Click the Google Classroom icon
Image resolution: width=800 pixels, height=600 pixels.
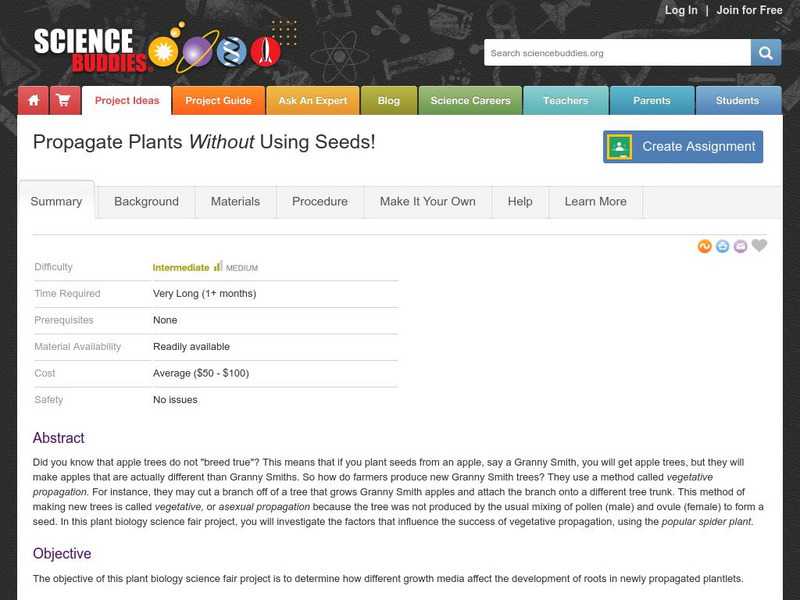pos(619,146)
